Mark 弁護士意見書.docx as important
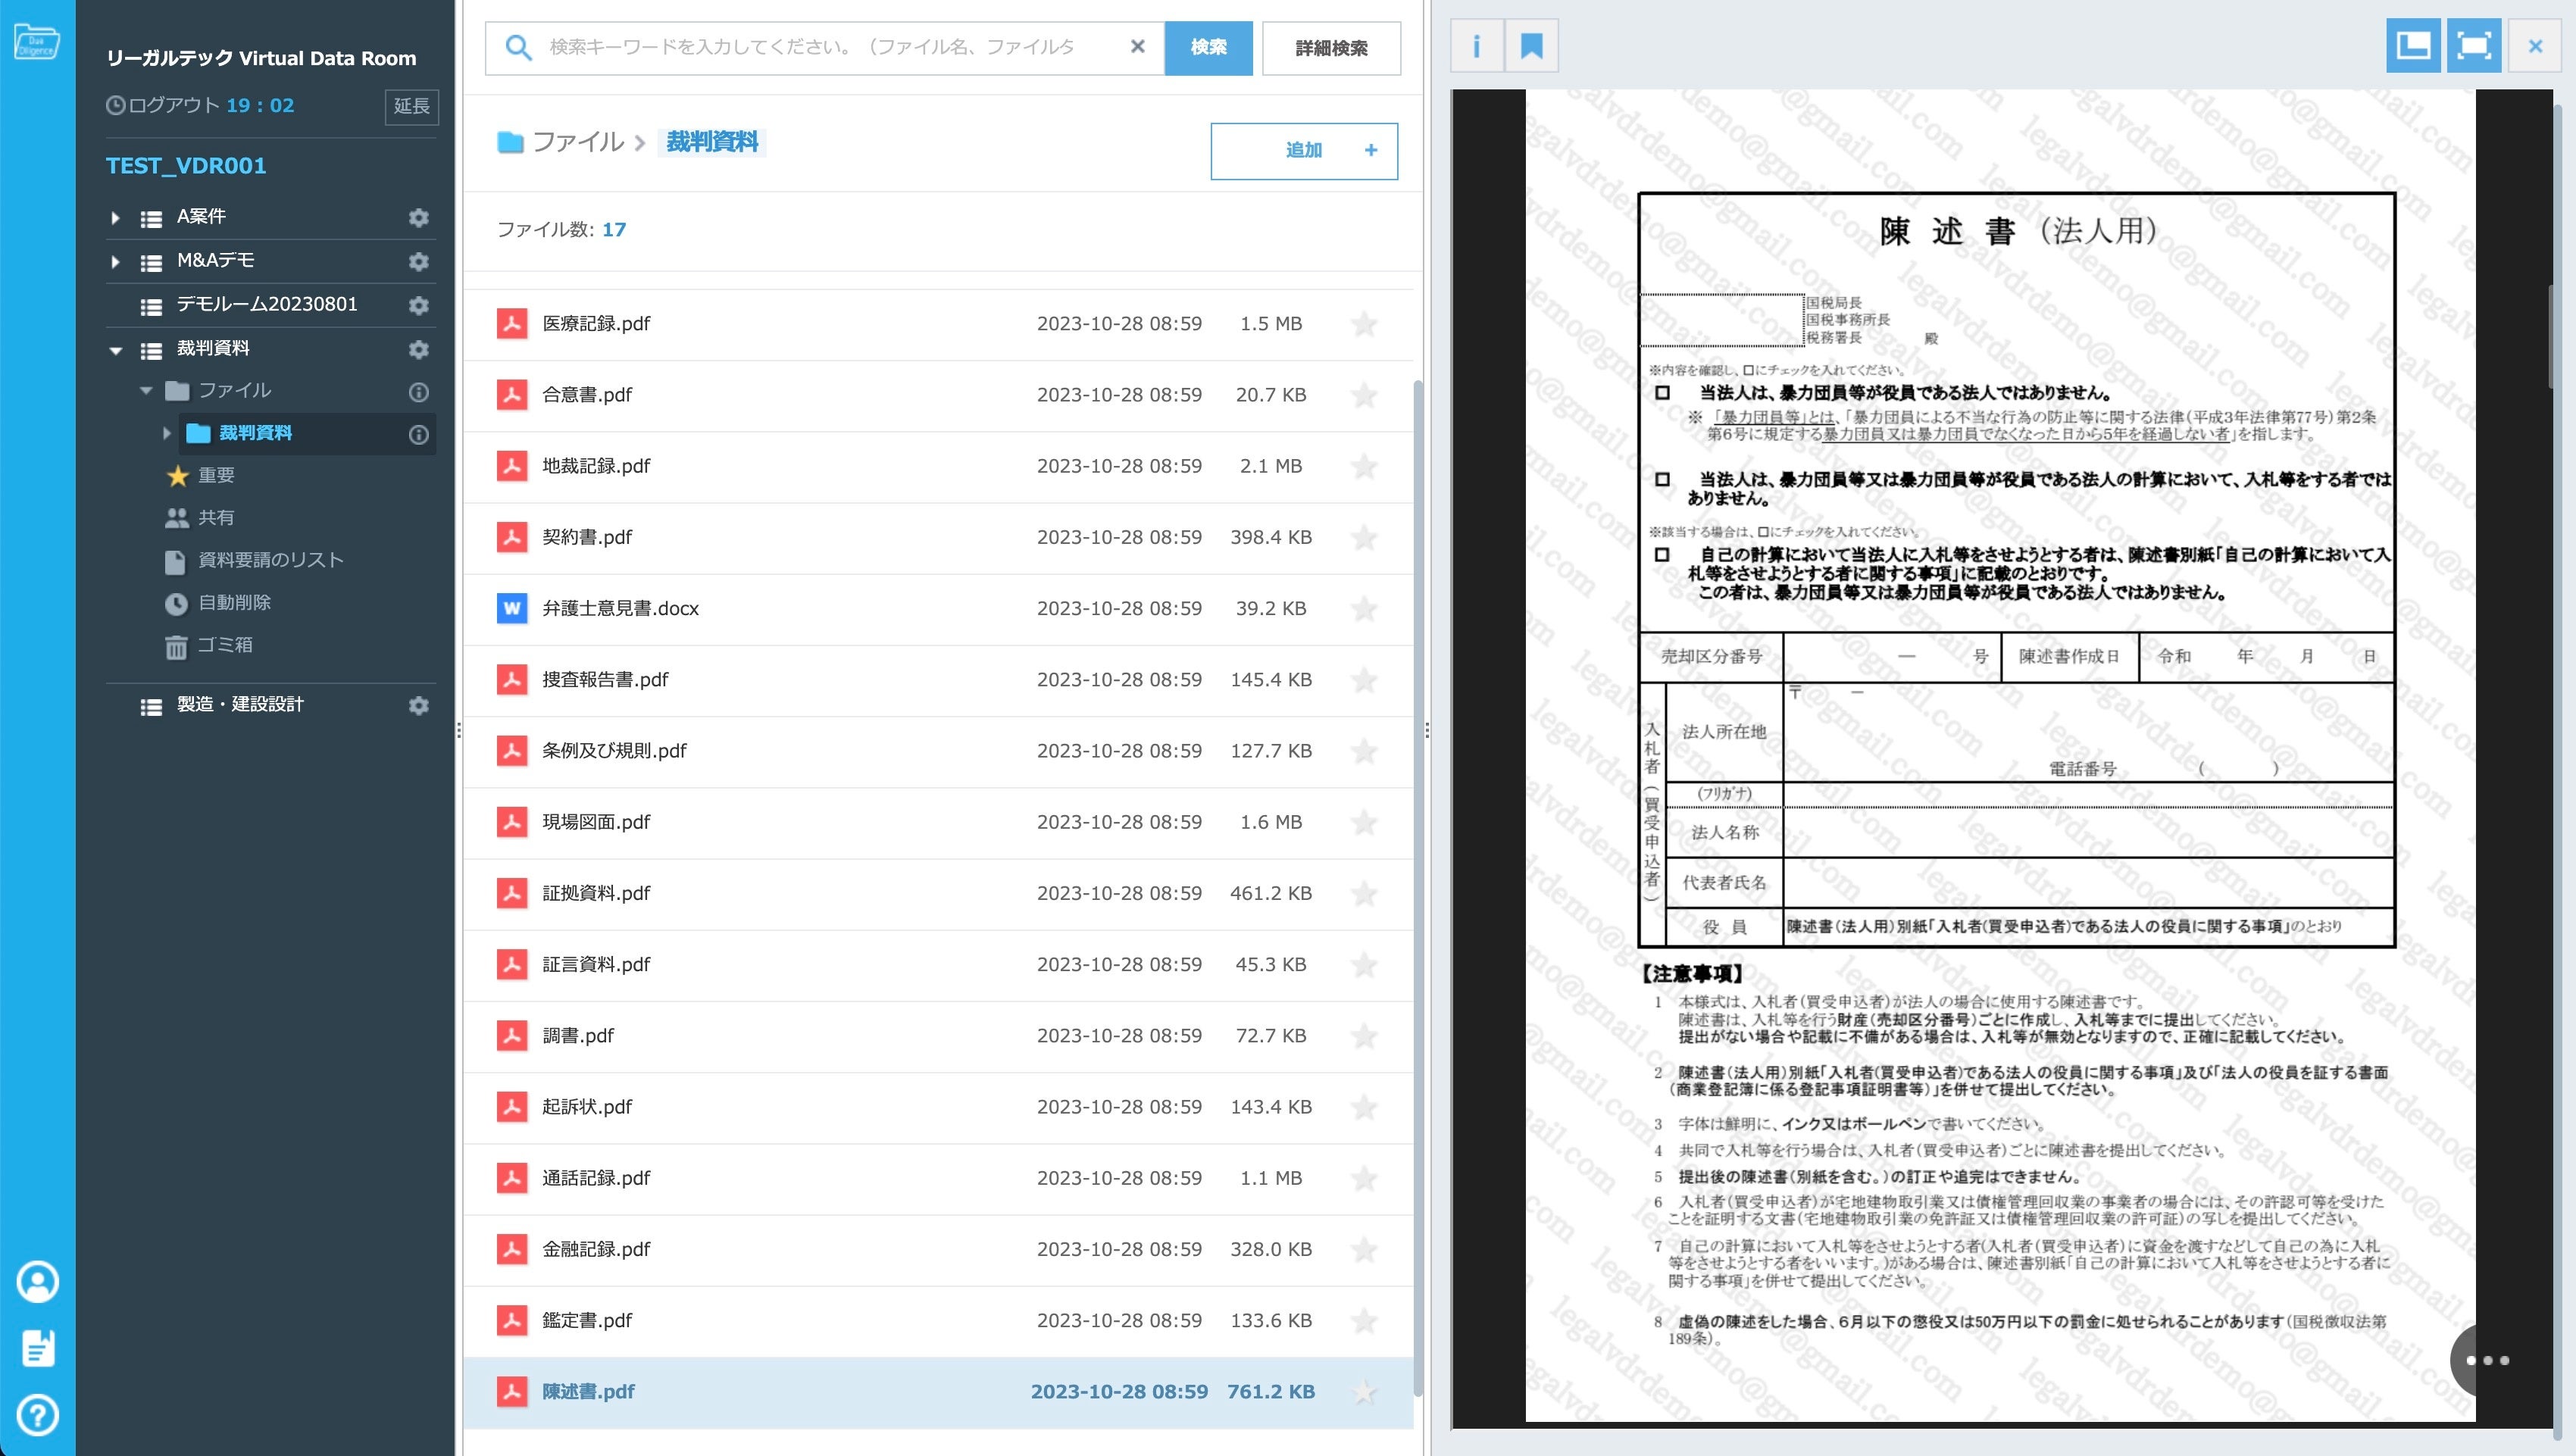The width and height of the screenshot is (2576, 1456). point(1364,609)
